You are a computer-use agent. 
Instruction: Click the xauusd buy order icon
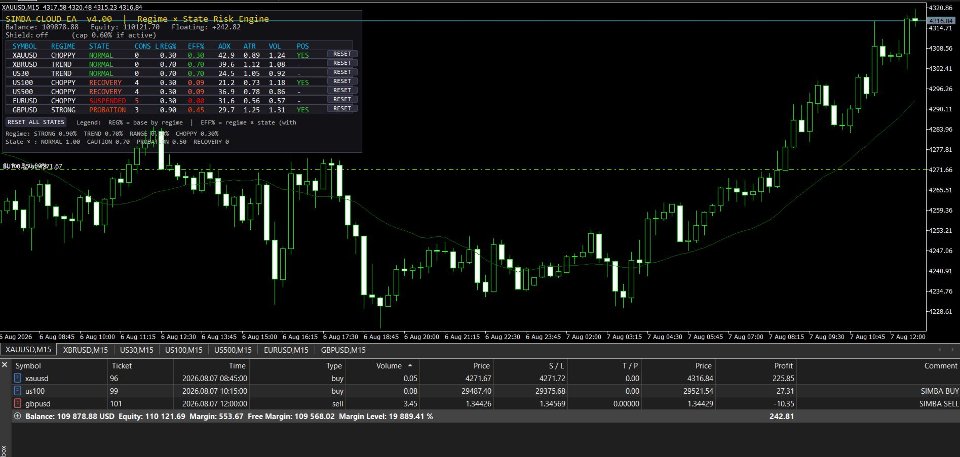pos(17,379)
